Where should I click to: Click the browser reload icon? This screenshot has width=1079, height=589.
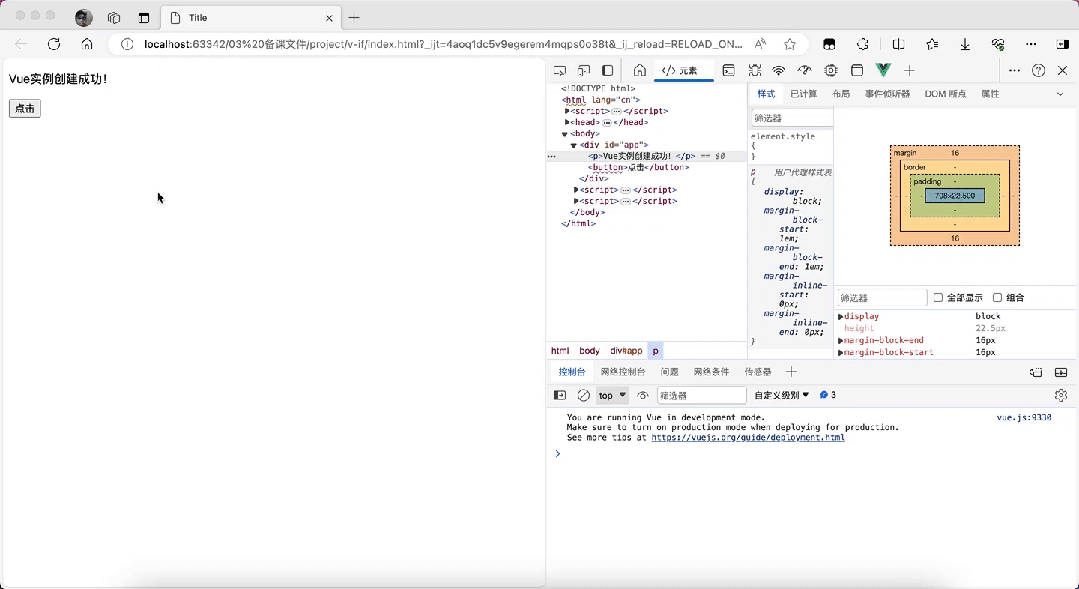(54, 44)
